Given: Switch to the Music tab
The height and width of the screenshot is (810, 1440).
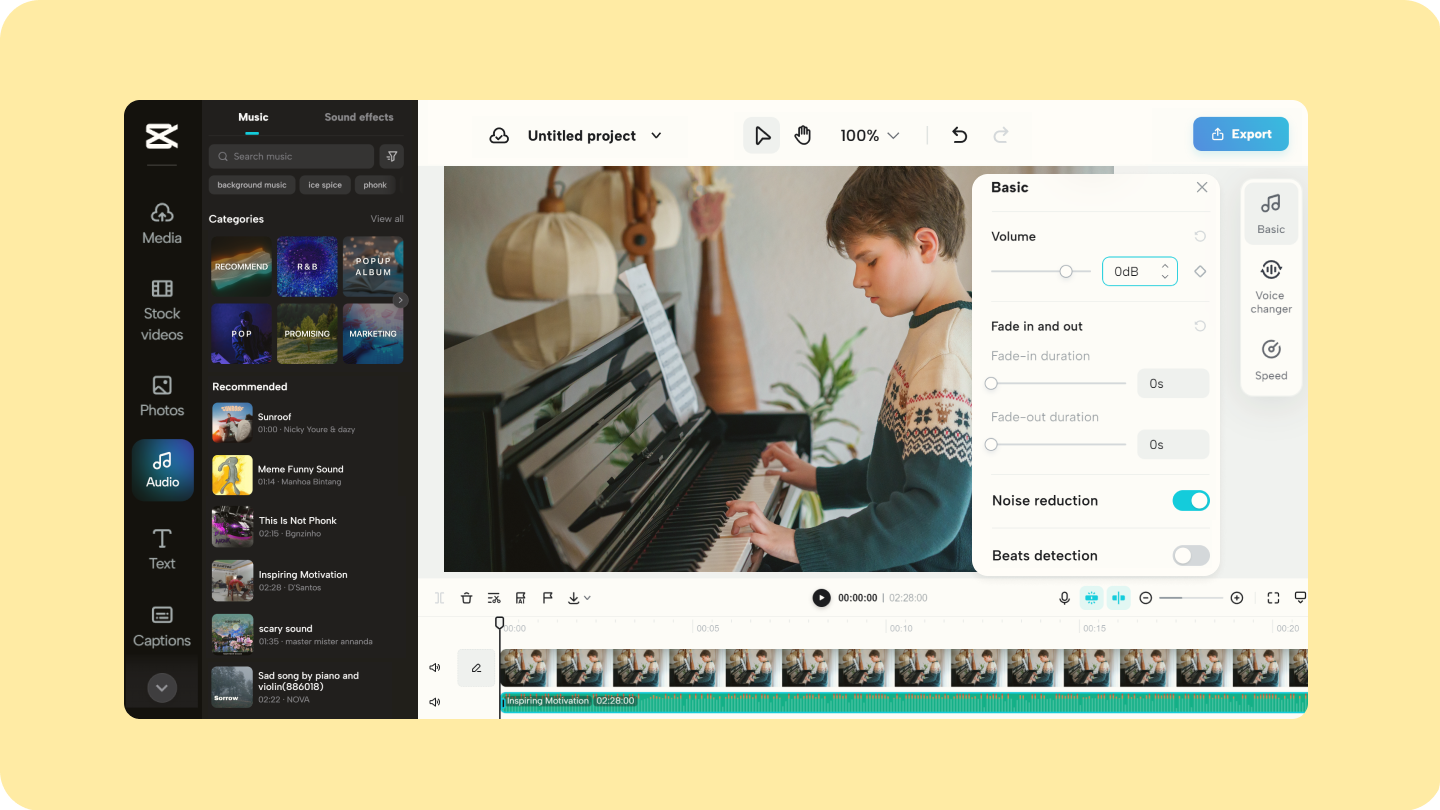Looking at the screenshot, I should tap(253, 117).
